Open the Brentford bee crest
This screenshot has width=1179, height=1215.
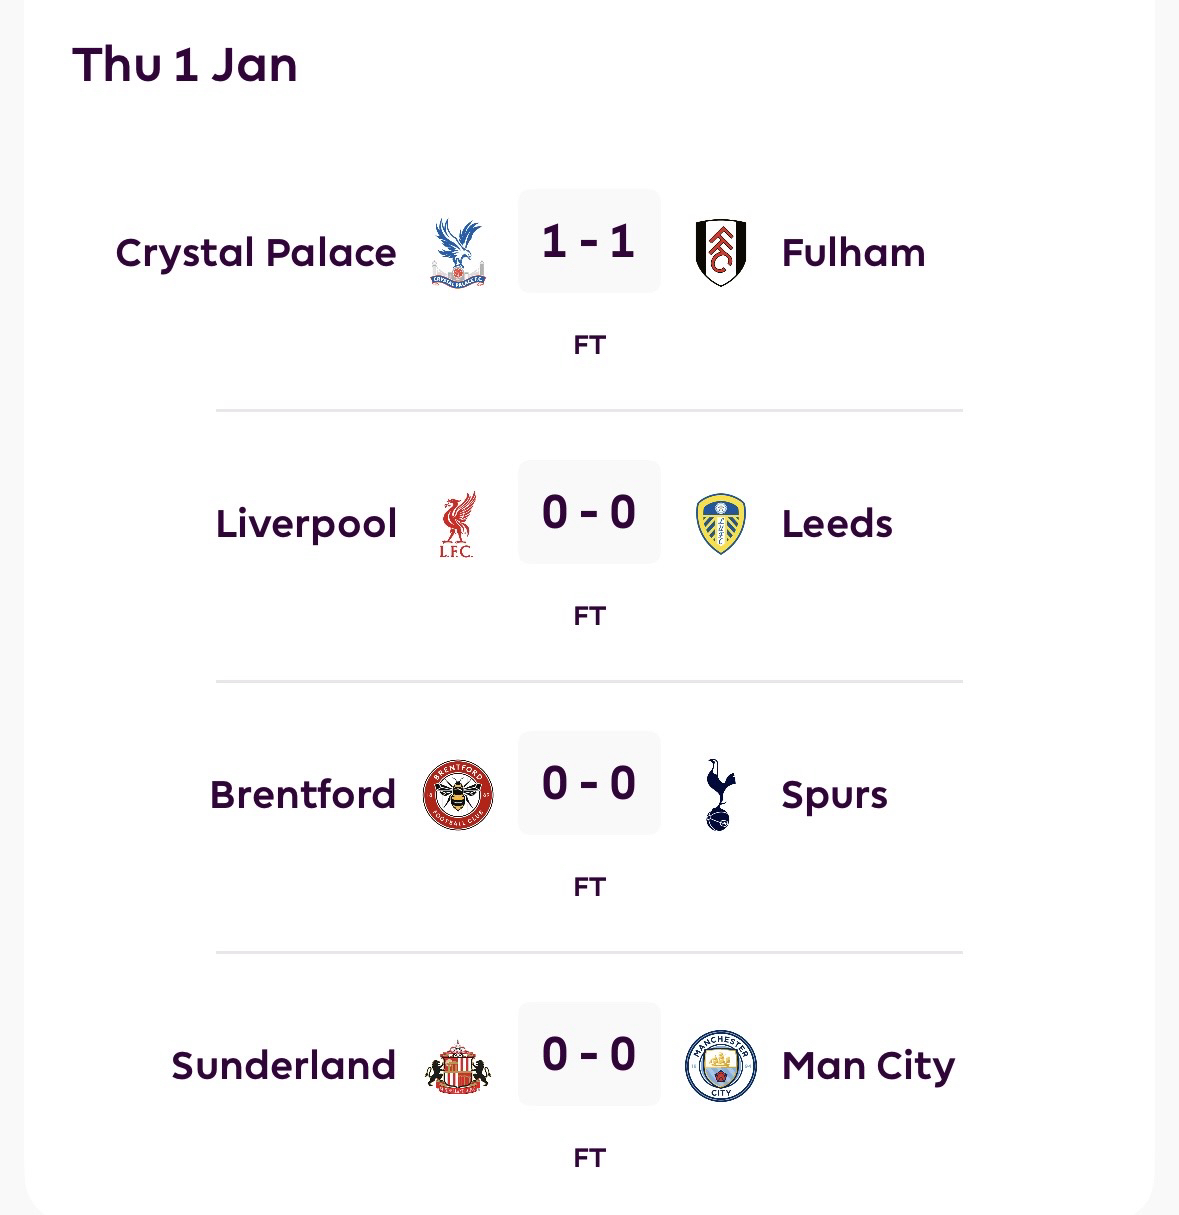point(458,795)
